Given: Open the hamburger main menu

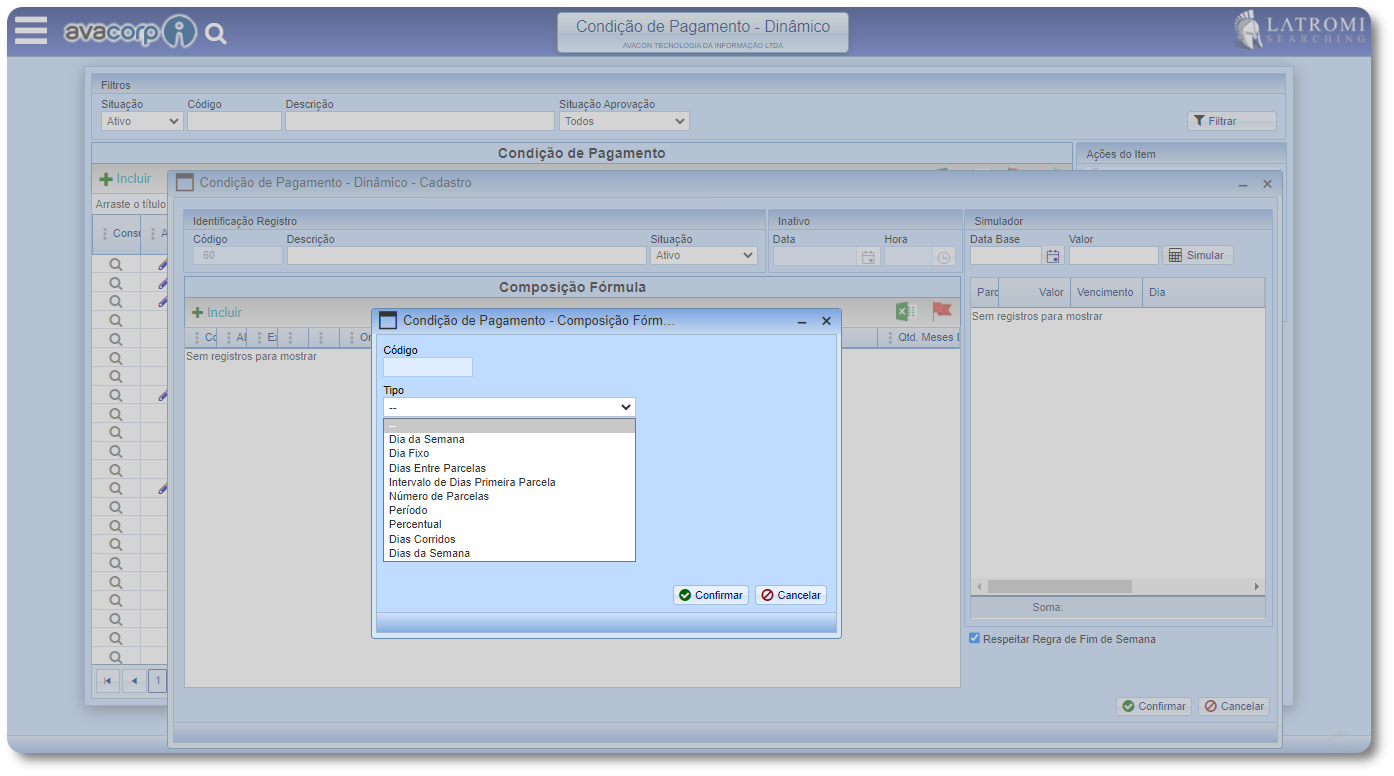Looking at the screenshot, I should pyautogui.click(x=31, y=31).
